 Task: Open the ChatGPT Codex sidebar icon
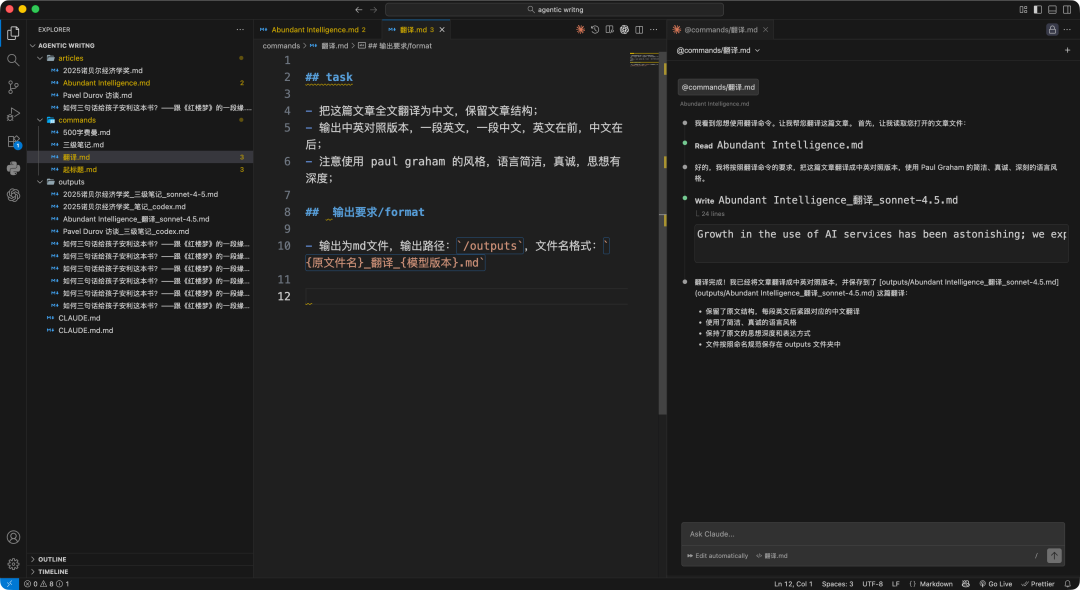coord(13,195)
